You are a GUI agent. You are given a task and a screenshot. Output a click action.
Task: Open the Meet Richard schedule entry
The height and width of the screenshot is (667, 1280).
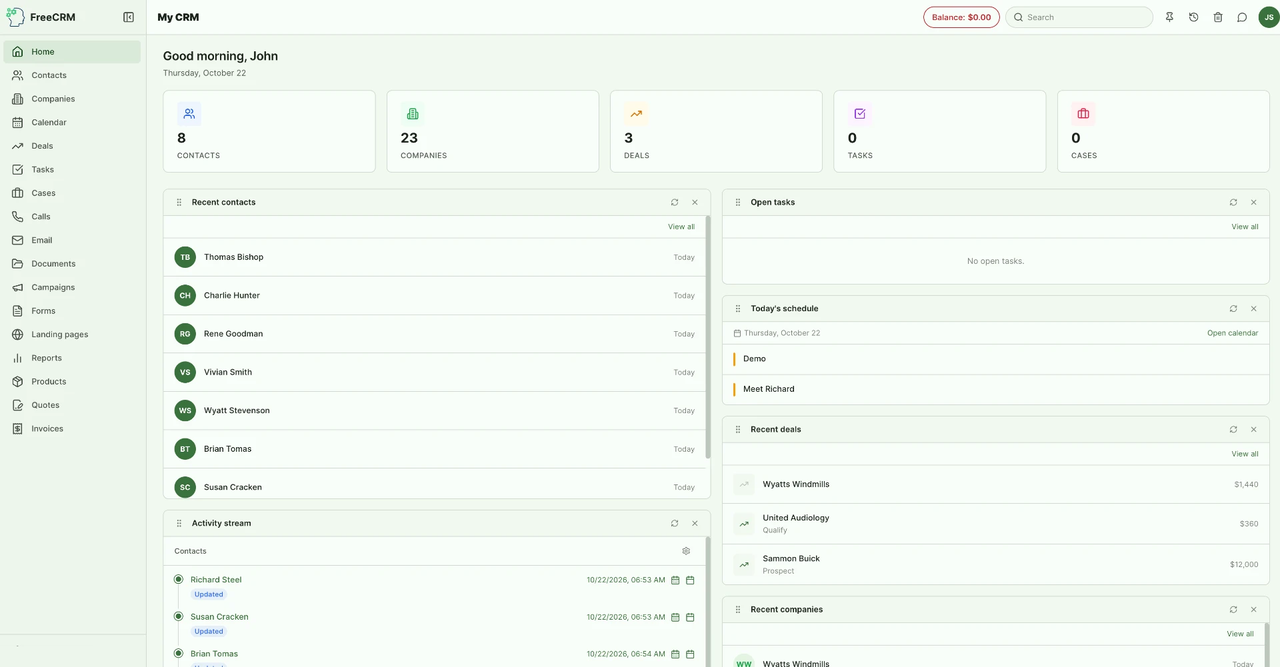[996, 389]
